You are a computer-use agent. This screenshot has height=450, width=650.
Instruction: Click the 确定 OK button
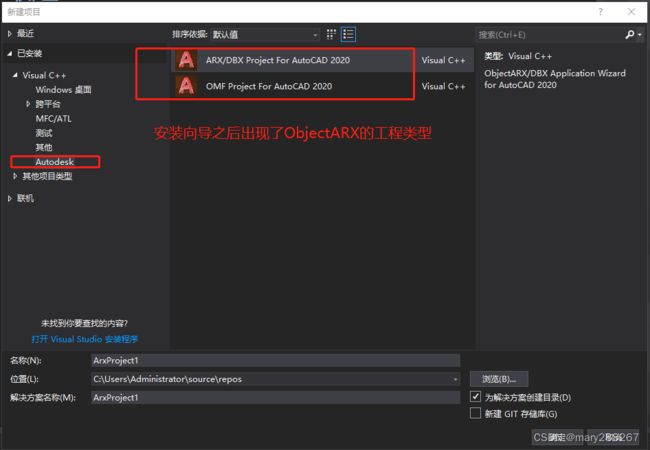click(x=557, y=437)
